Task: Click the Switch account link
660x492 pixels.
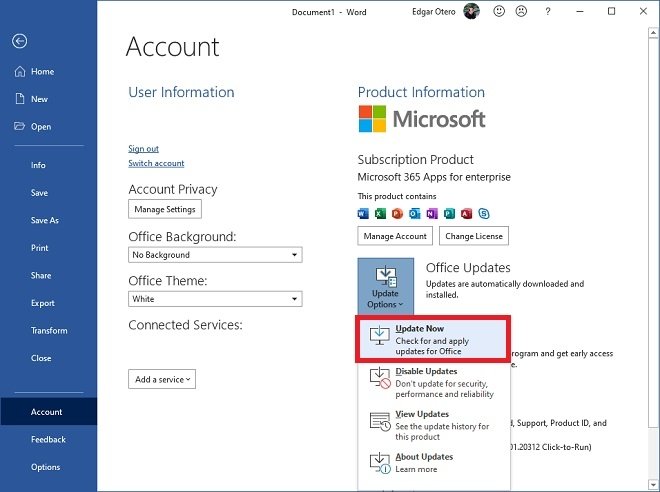Action: tap(156, 163)
